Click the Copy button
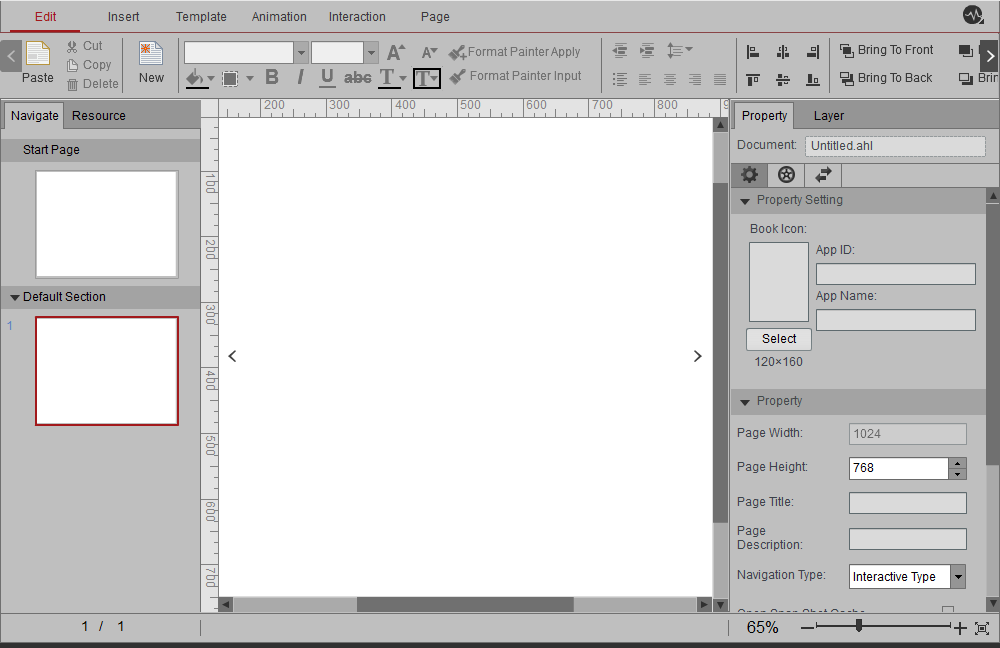 coord(89,65)
